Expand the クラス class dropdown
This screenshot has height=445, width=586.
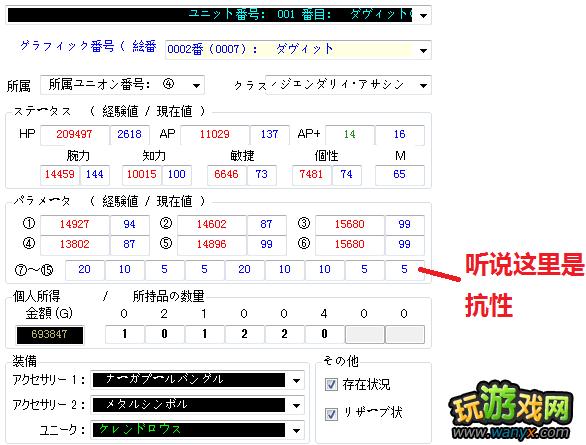[x=423, y=85]
